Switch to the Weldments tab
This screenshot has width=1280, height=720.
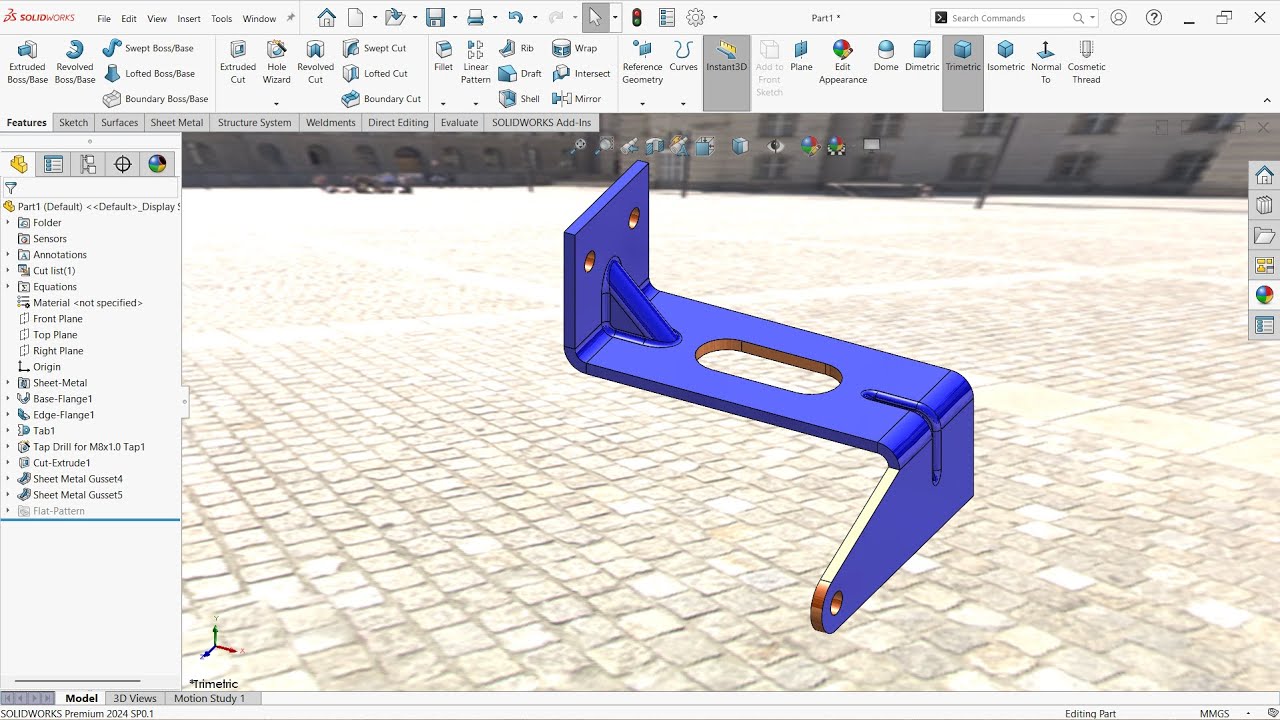(331, 122)
